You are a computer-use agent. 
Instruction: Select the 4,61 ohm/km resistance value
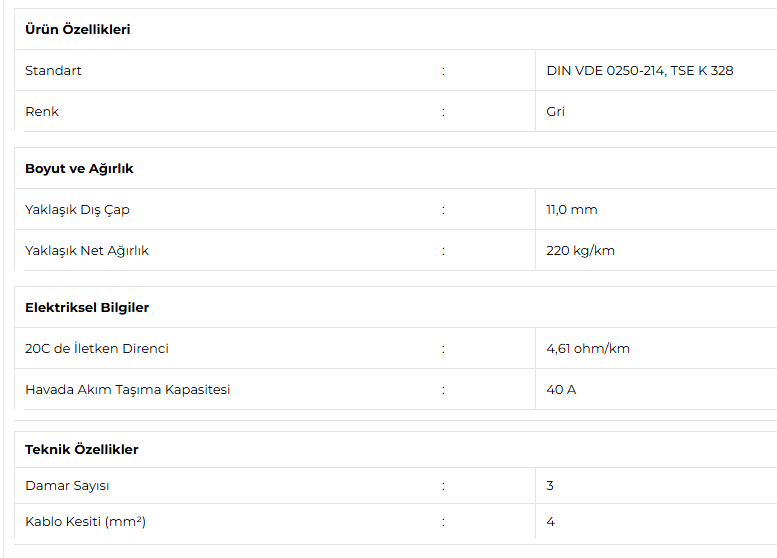click(x=588, y=349)
